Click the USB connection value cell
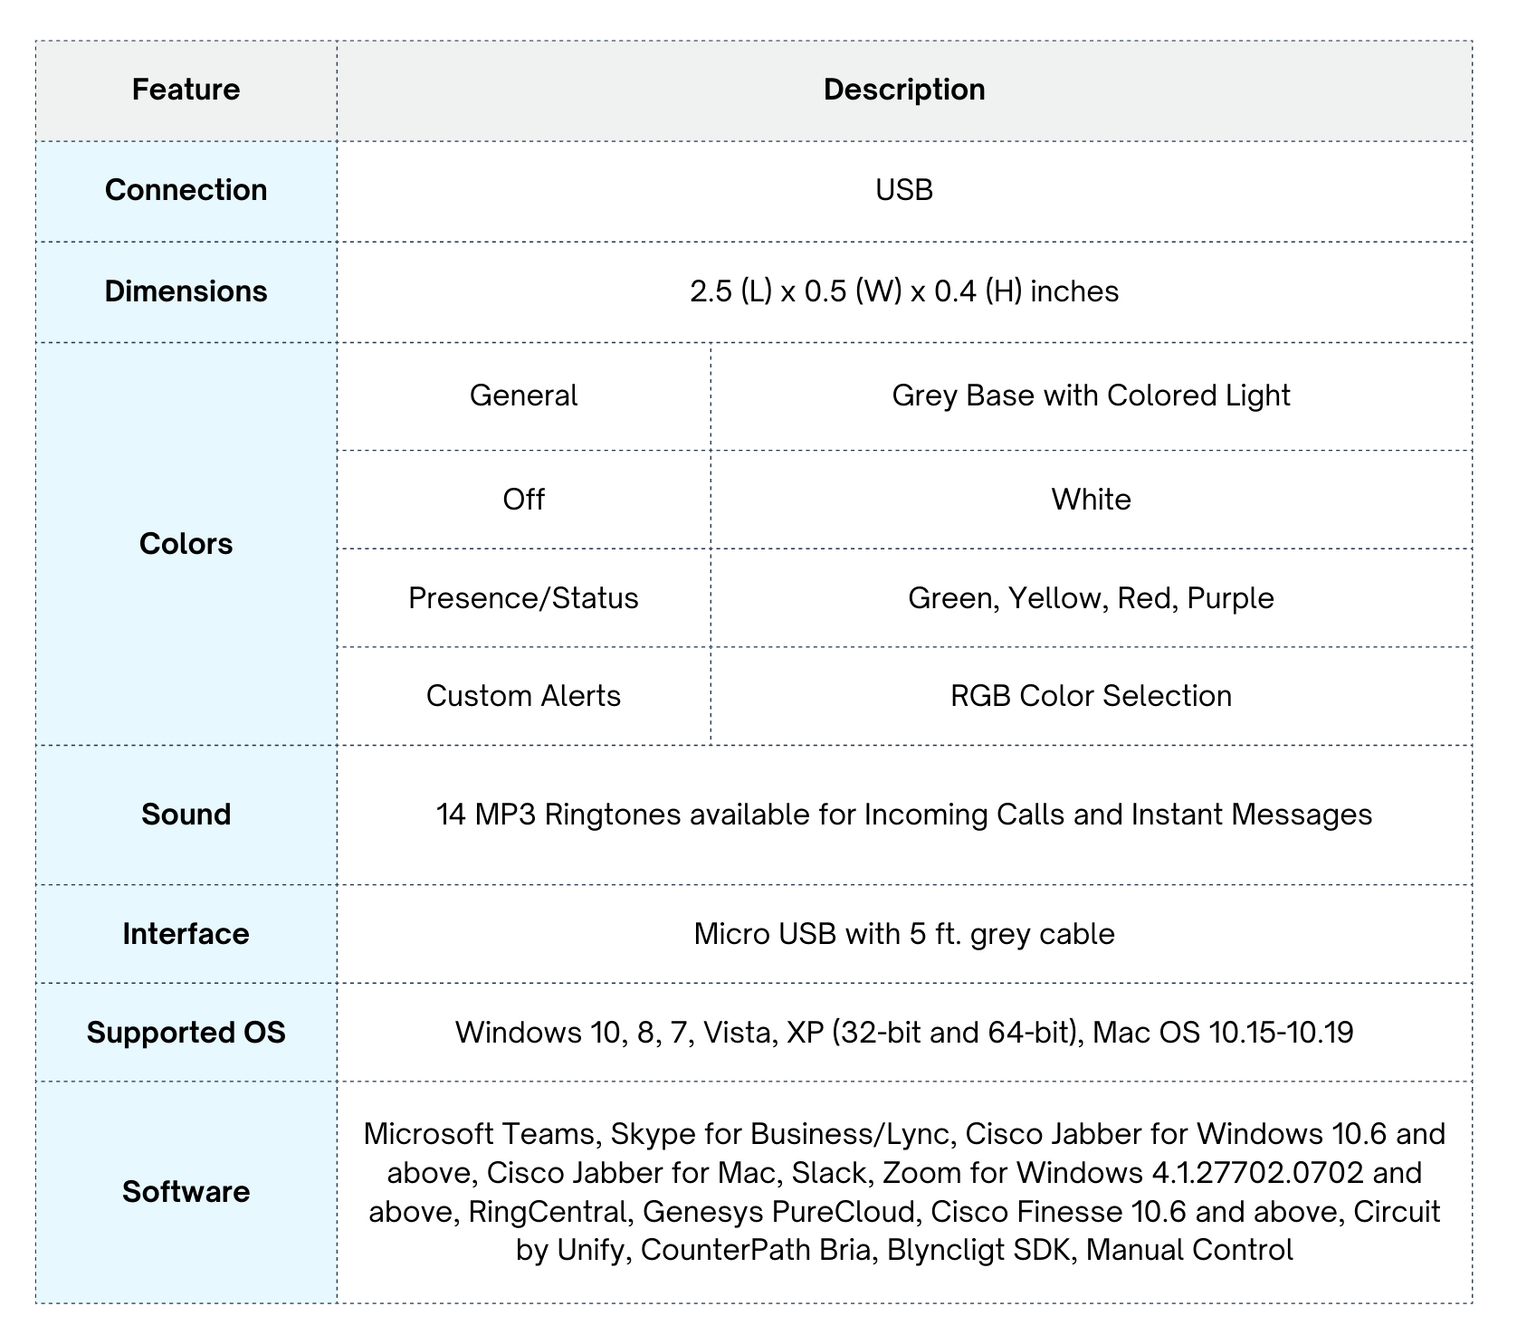The image size is (1517, 1344). 904,190
